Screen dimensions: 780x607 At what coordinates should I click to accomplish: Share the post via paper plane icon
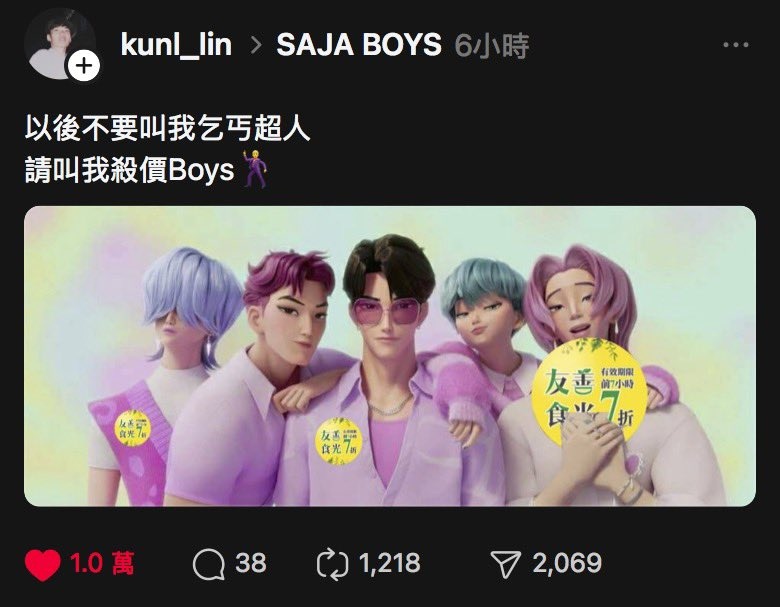506,564
